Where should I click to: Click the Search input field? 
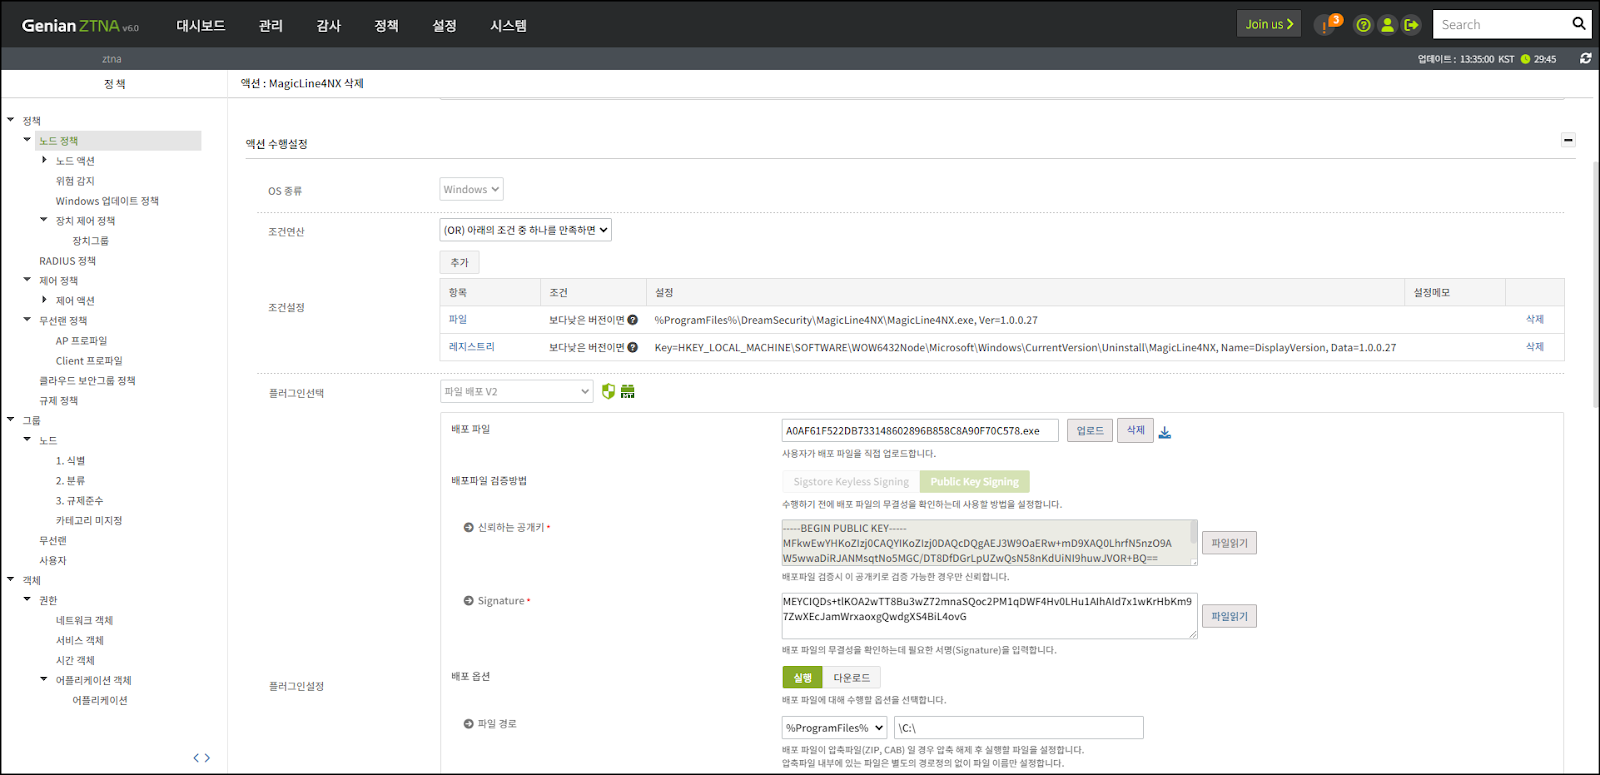(x=1500, y=25)
